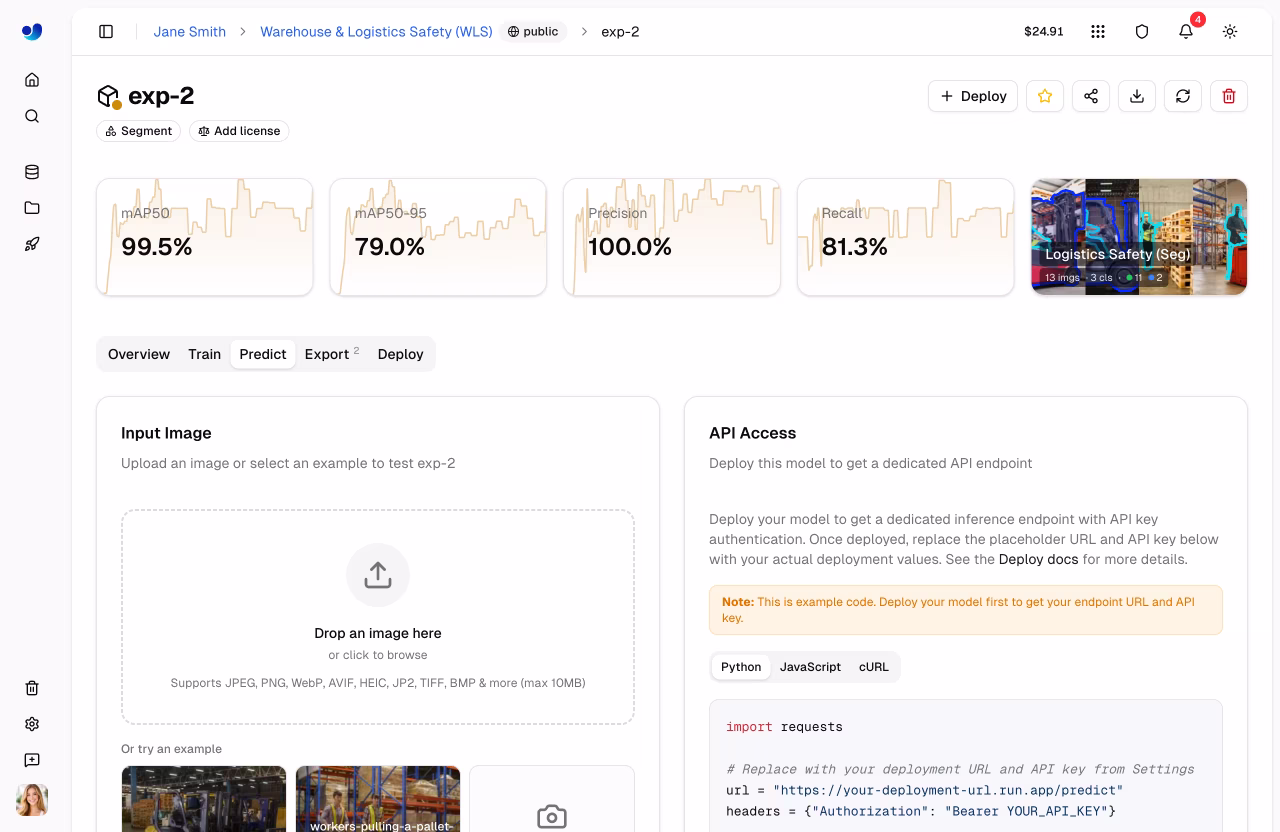This screenshot has width=1280, height=832.
Task: Open the apps grid menu
Action: (x=1098, y=32)
